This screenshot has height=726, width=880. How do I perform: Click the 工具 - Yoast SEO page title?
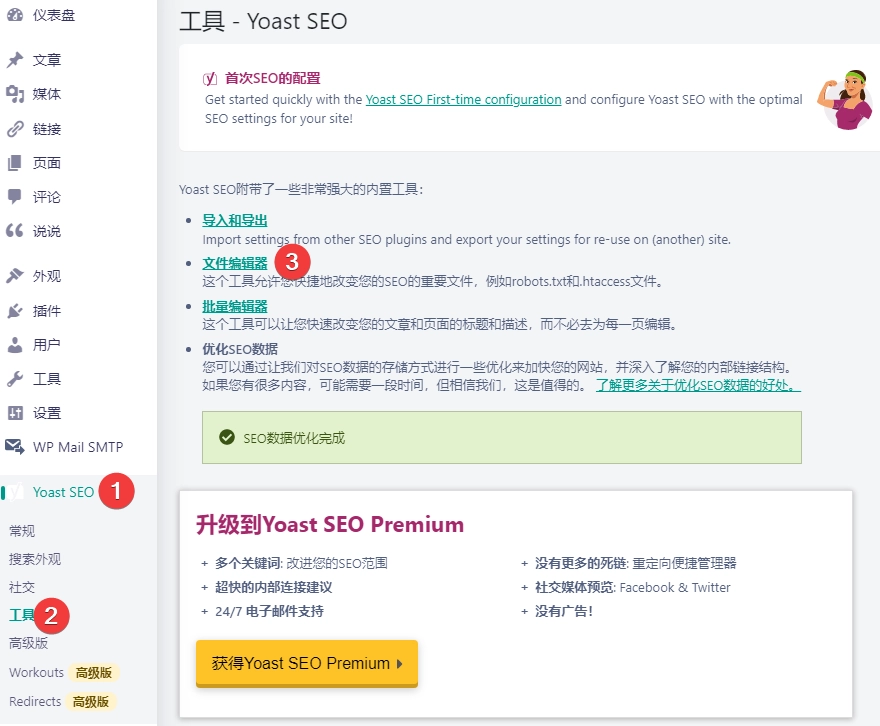pyautogui.click(x=263, y=21)
